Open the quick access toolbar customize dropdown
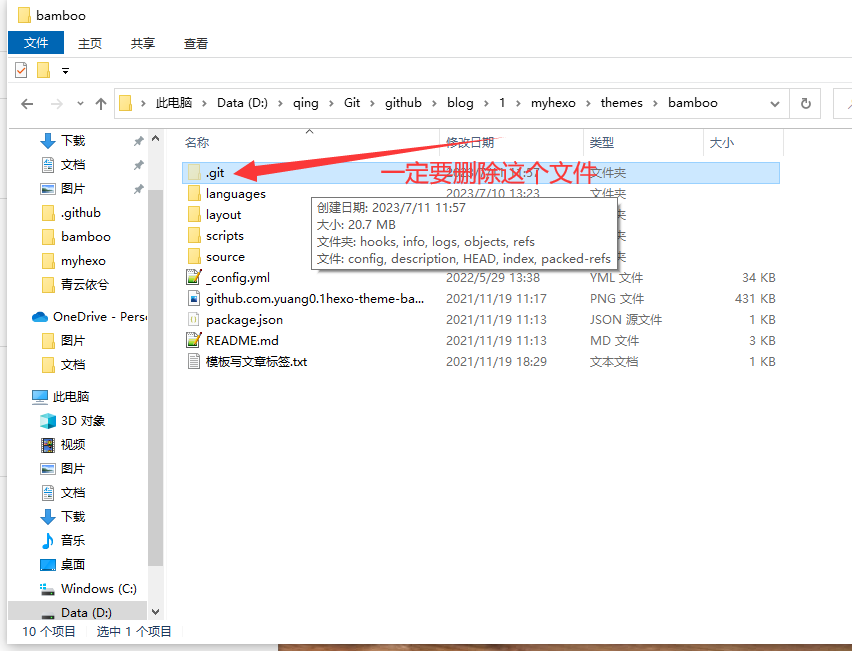 [x=65, y=71]
